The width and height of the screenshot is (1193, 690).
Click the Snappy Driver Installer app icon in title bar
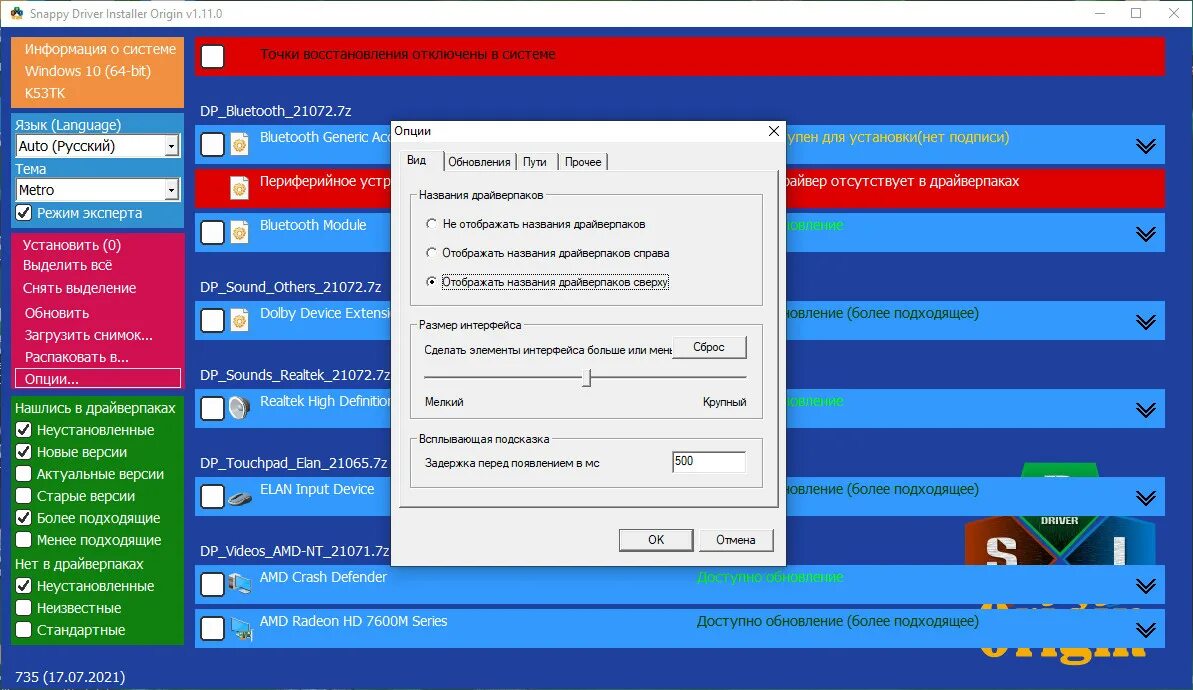(x=16, y=13)
